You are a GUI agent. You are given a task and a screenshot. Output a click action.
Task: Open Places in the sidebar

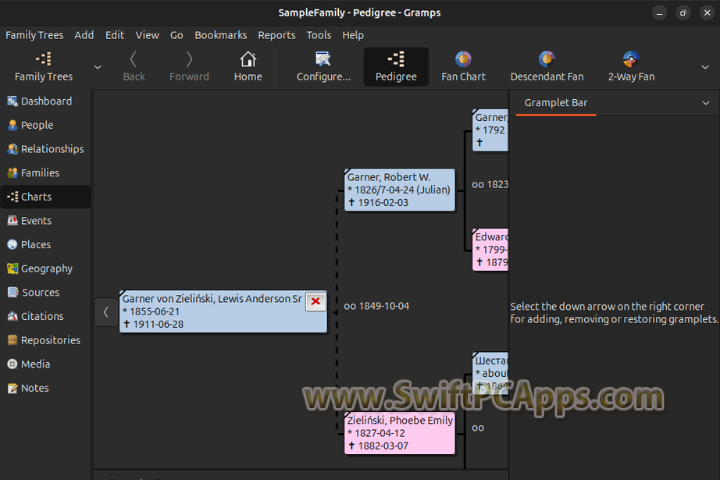pos(45,244)
